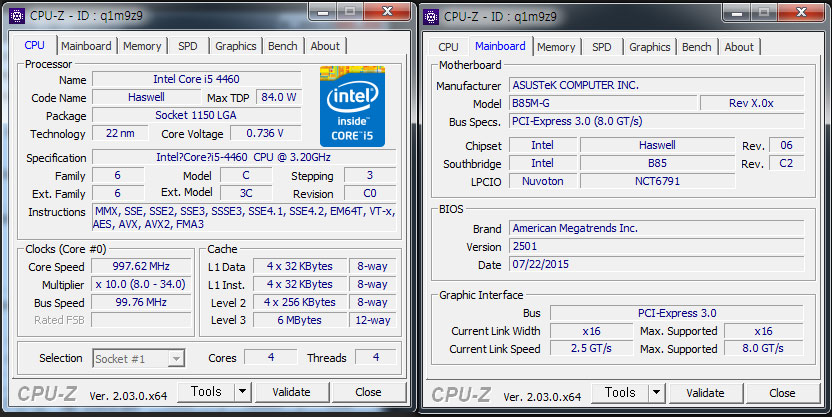The height and width of the screenshot is (417, 832).
Task: Open SPD tab in right window
Action: (602, 47)
